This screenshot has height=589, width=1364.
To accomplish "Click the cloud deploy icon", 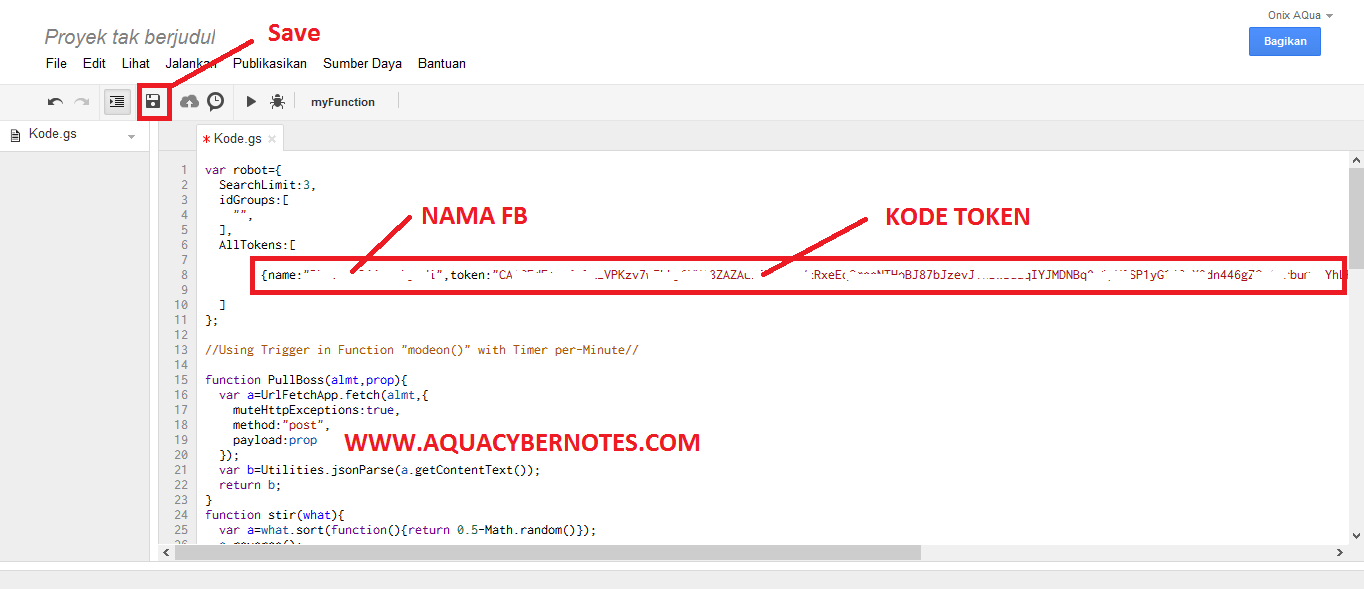I will pos(189,102).
